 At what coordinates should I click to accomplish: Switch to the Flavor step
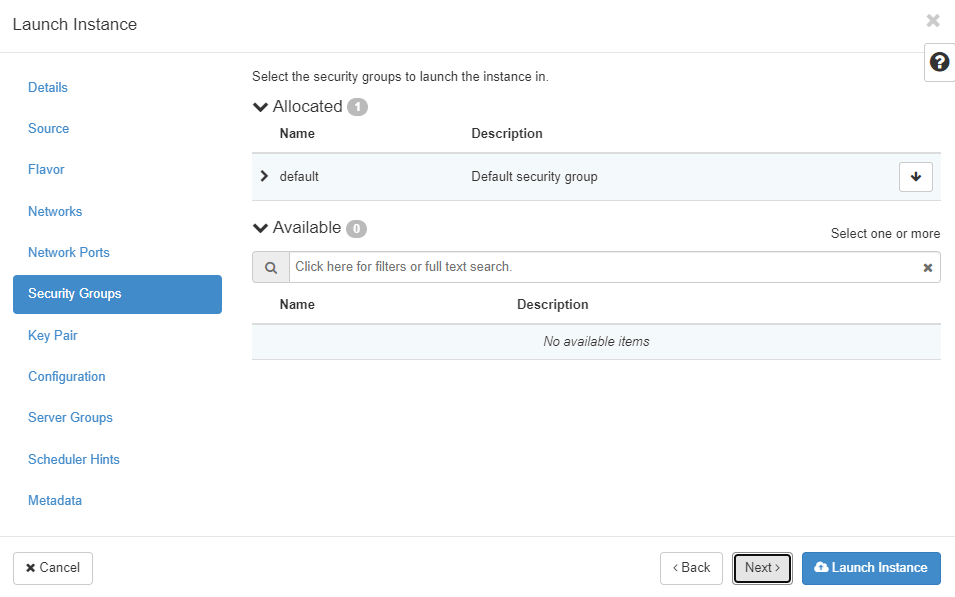point(46,170)
